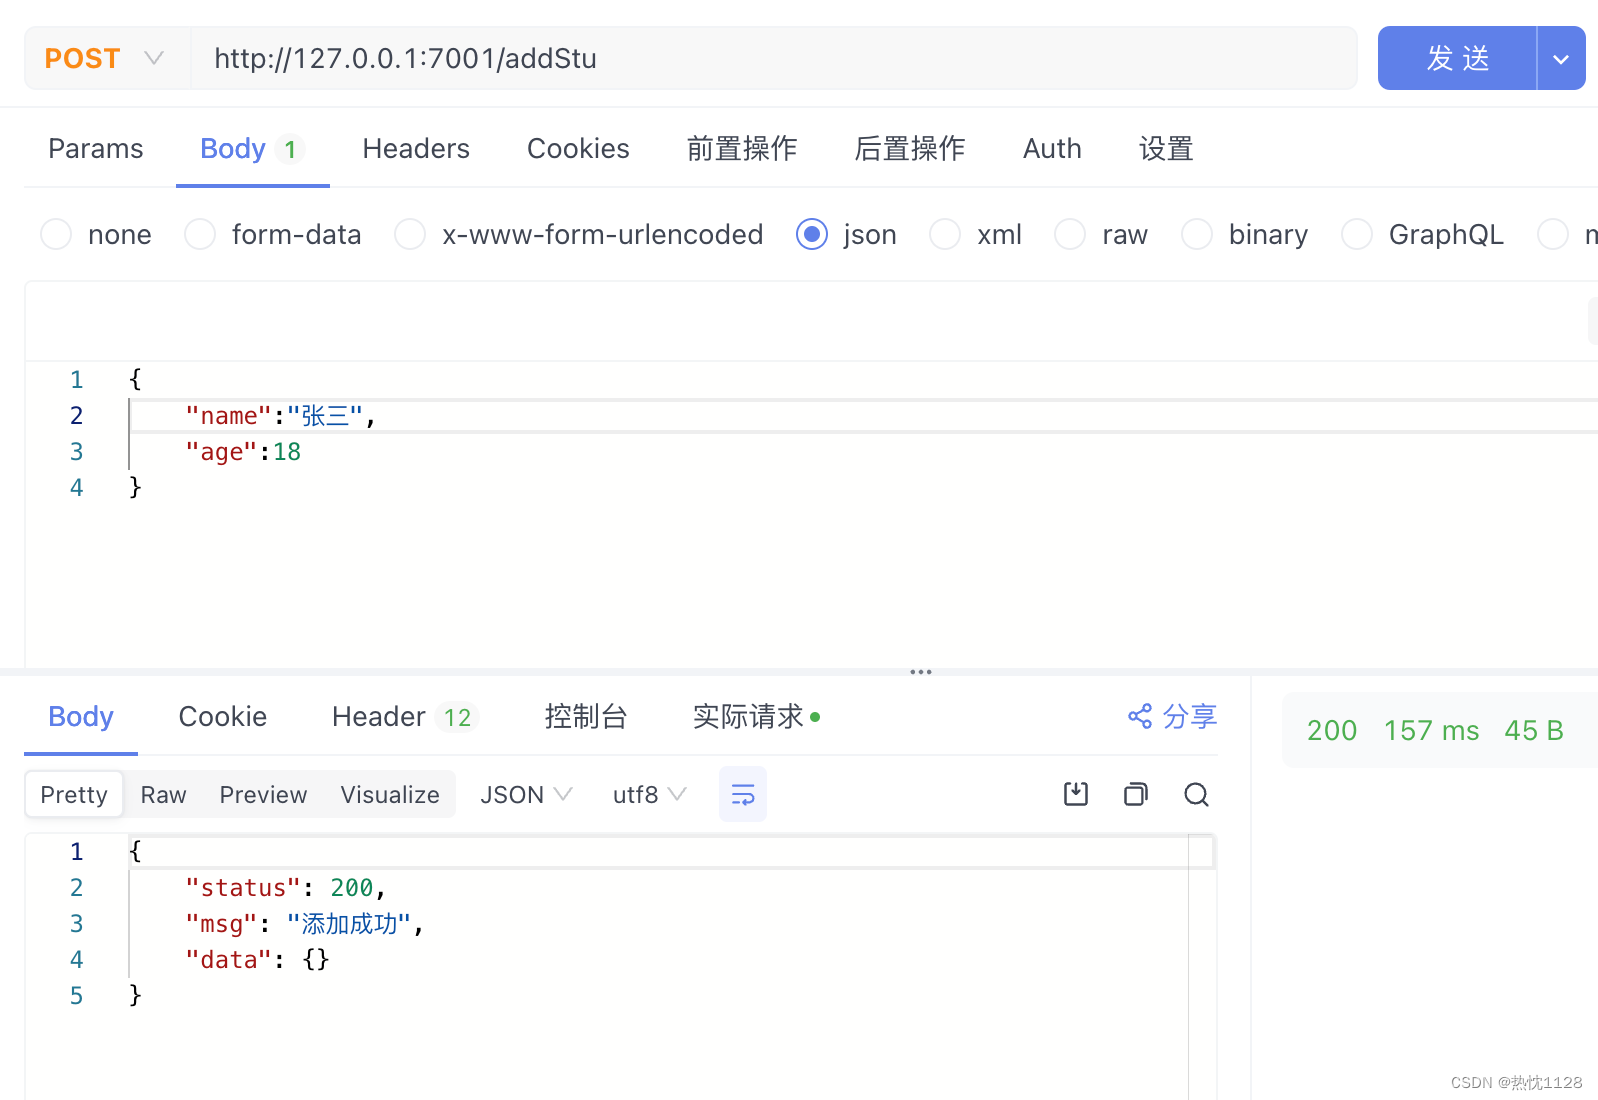Click the download response icon
1598x1100 pixels.
(1076, 794)
